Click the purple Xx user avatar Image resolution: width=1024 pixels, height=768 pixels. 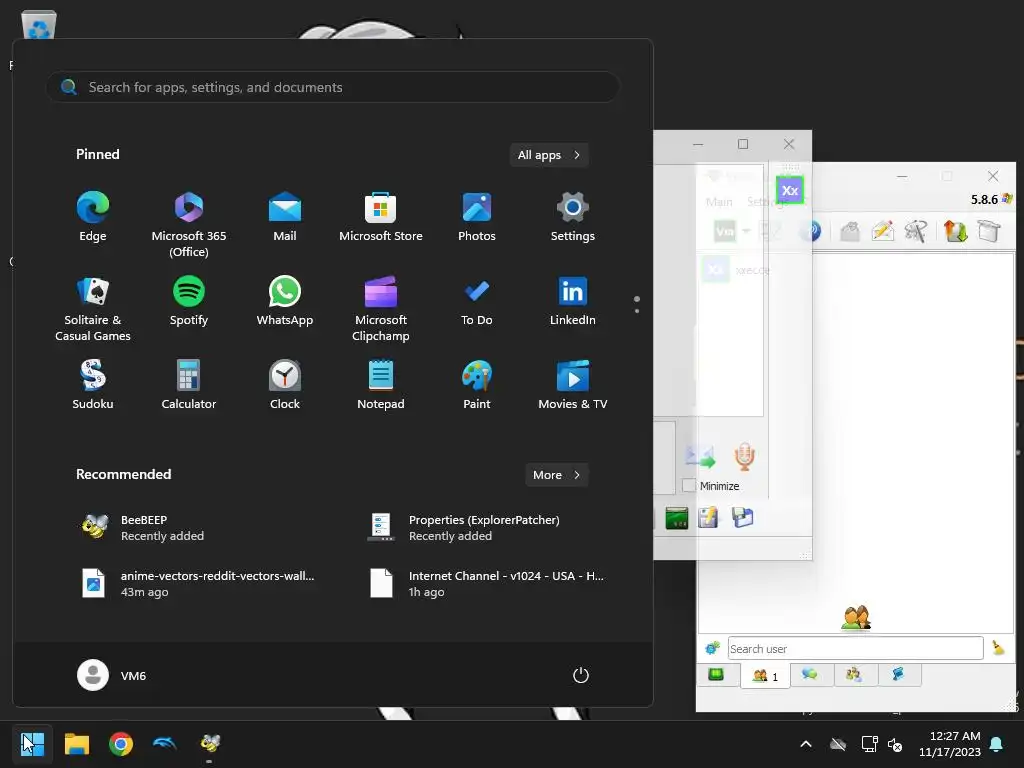pyautogui.click(x=790, y=191)
